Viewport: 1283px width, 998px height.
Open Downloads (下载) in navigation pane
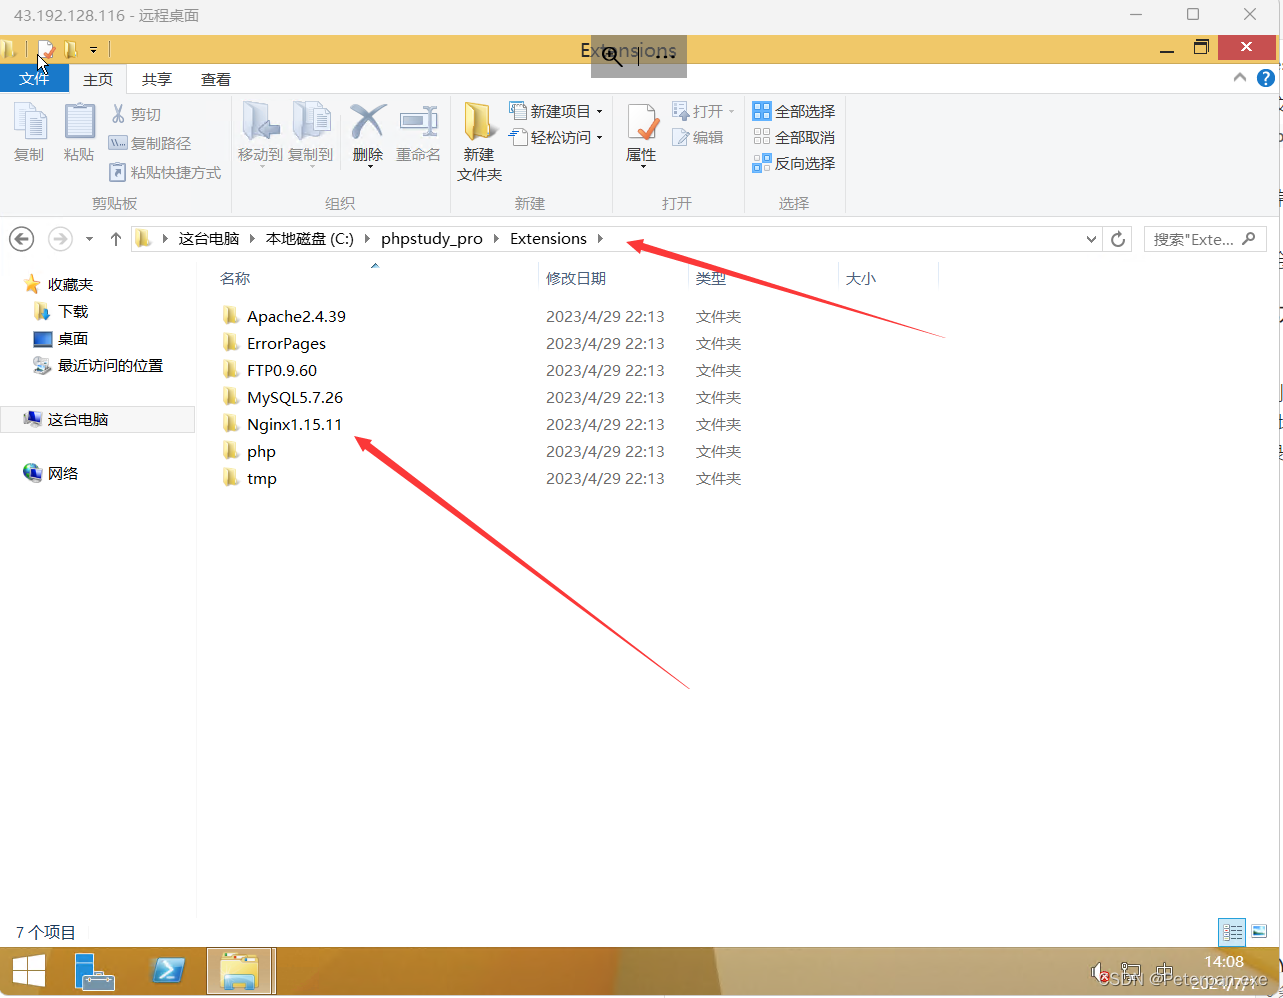(x=73, y=311)
